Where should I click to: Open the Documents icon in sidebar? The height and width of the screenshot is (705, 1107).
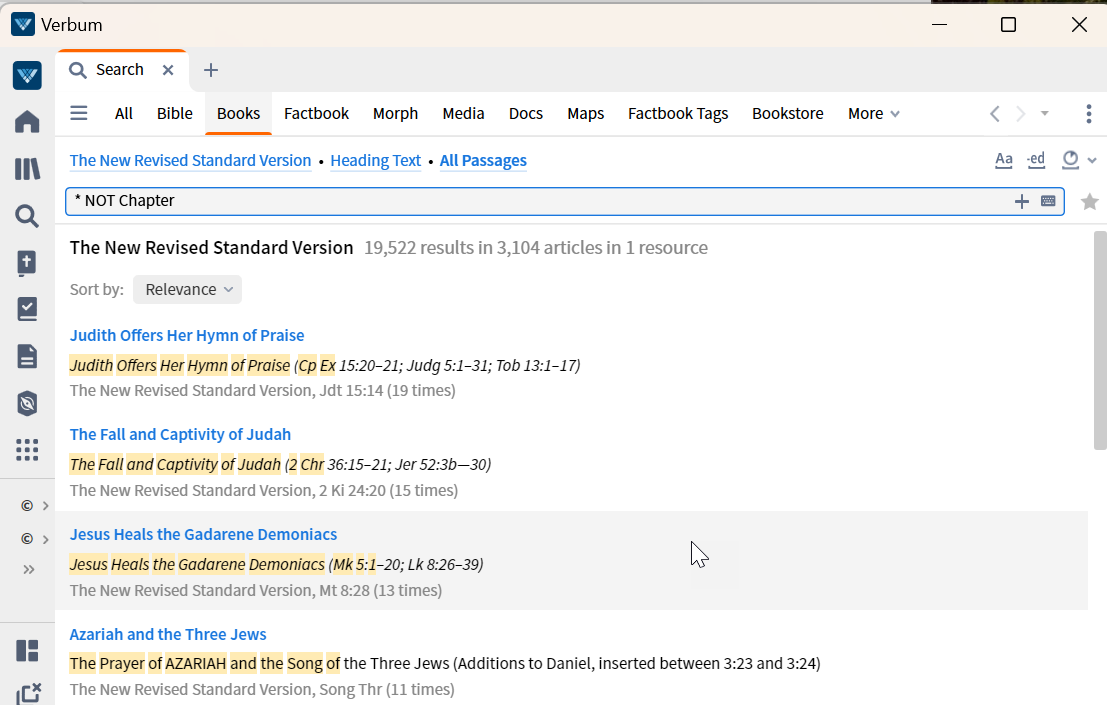click(x=28, y=356)
